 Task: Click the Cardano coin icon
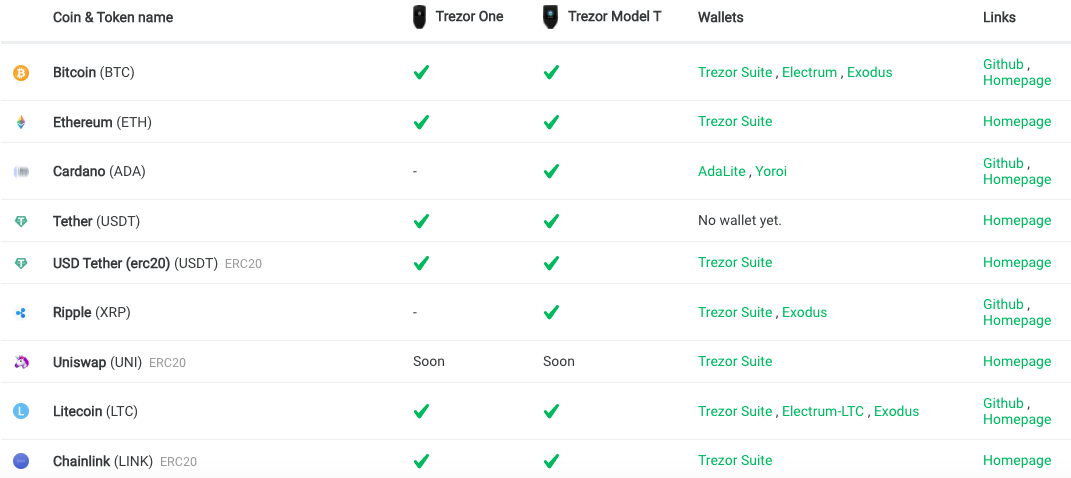(21, 171)
